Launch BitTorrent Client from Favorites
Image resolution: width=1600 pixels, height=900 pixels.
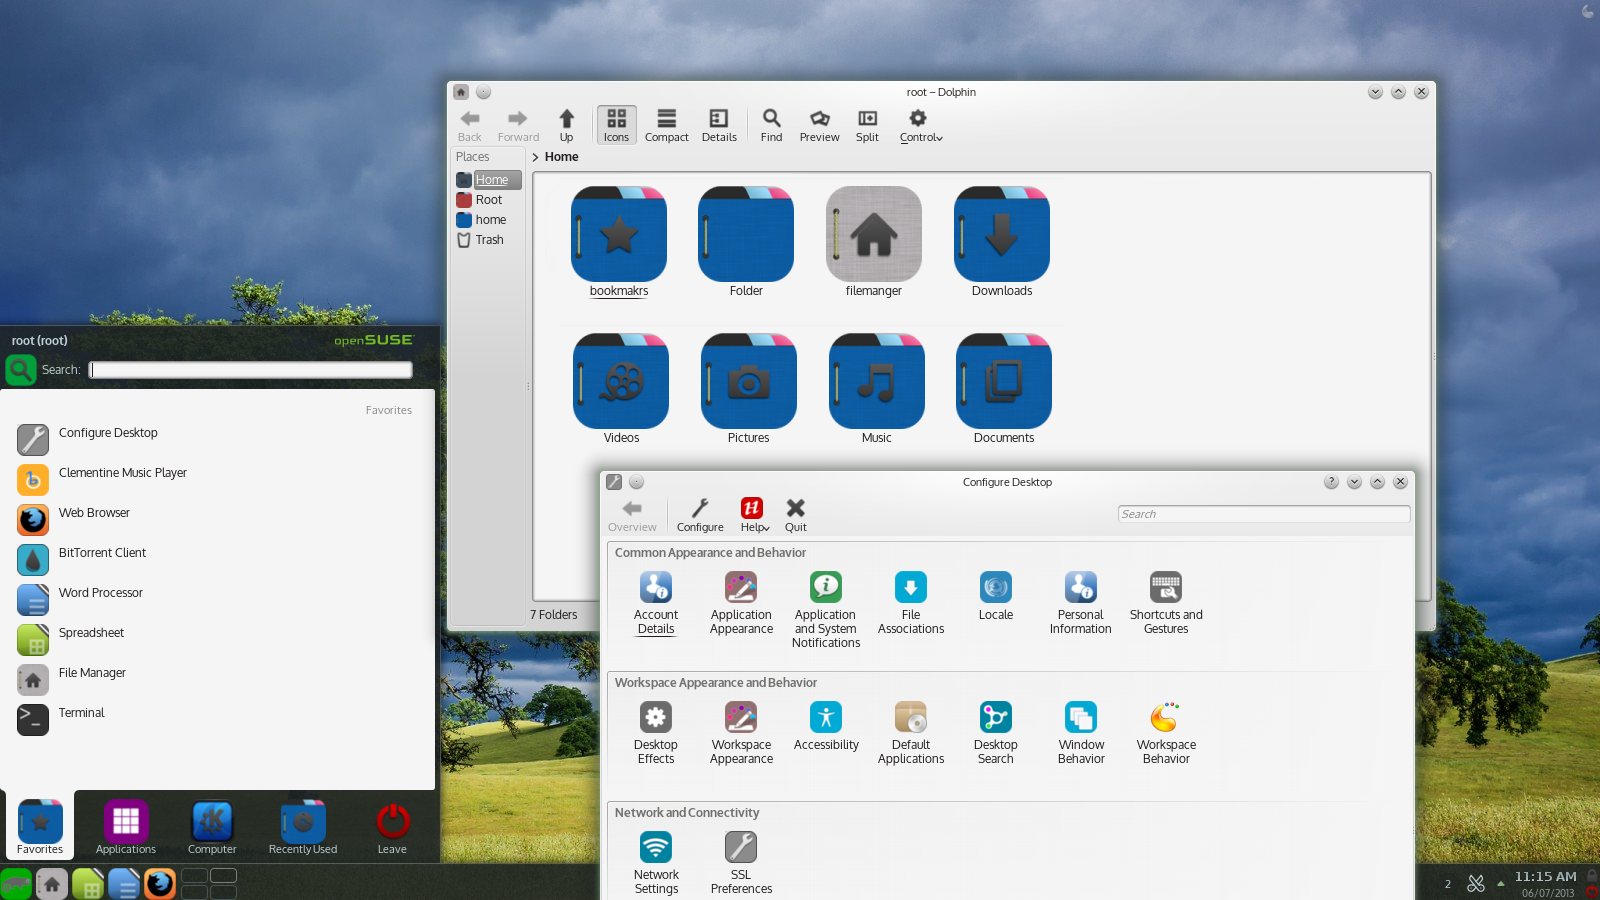[218, 560]
